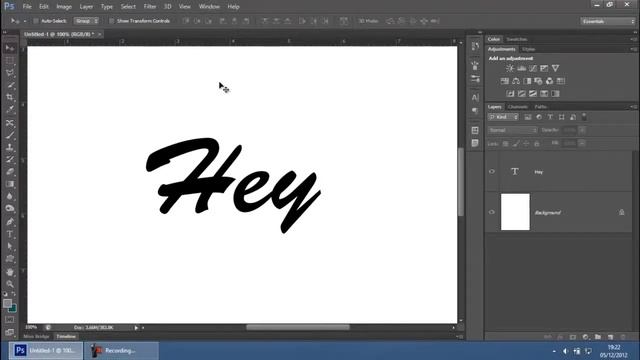Click the foreground color swatch
The height and width of the screenshot is (360, 640).
[7, 303]
